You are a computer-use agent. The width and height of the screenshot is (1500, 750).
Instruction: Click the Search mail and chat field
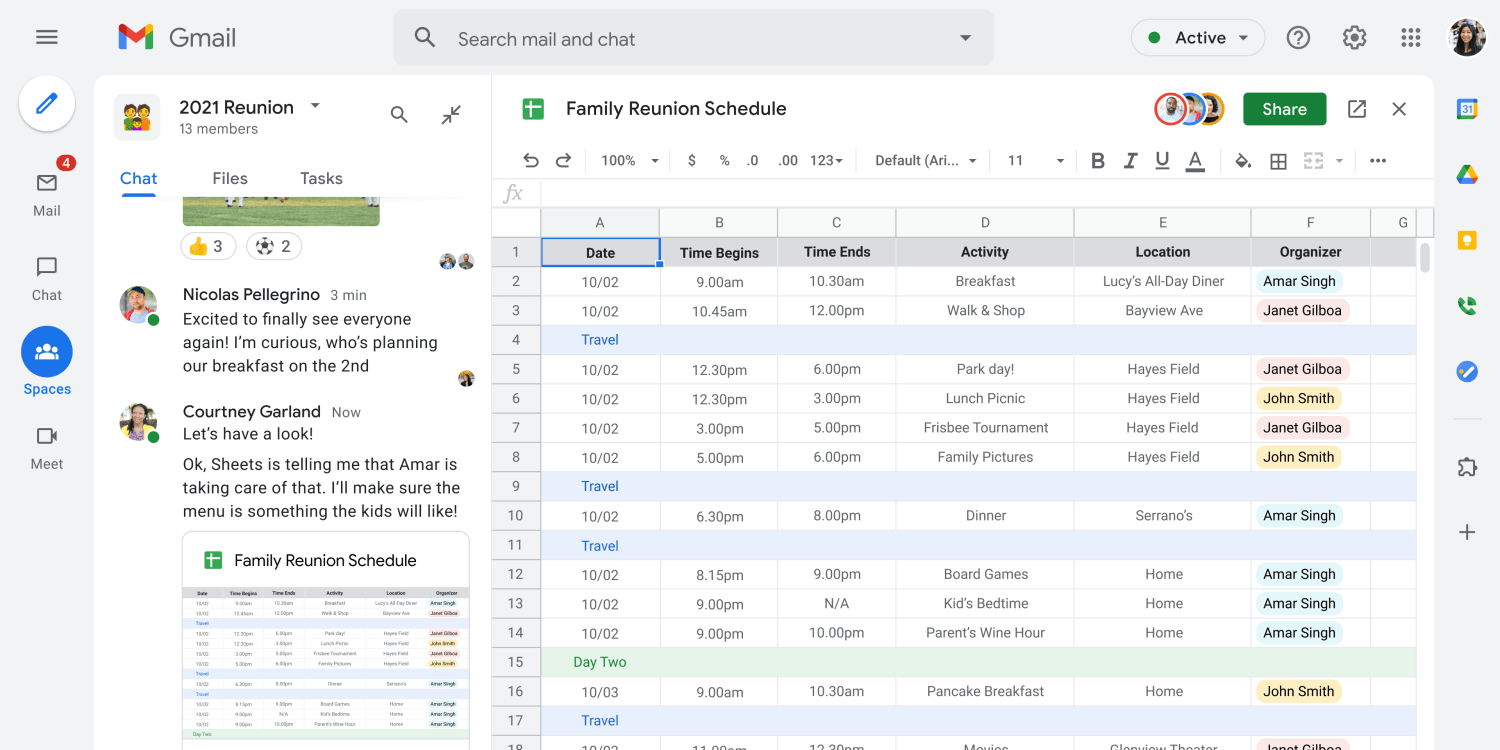pyautogui.click(x=693, y=38)
